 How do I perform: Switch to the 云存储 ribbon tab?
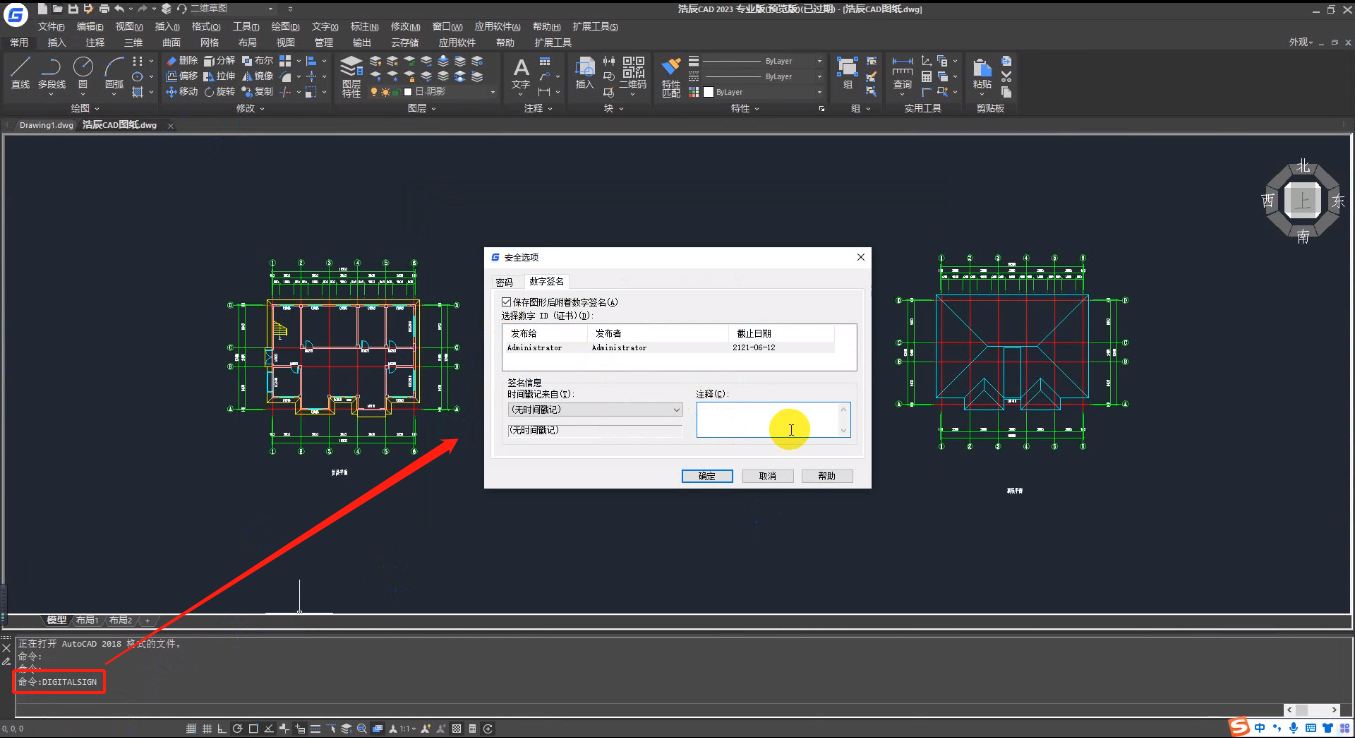pyautogui.click(x=404, y=42)
